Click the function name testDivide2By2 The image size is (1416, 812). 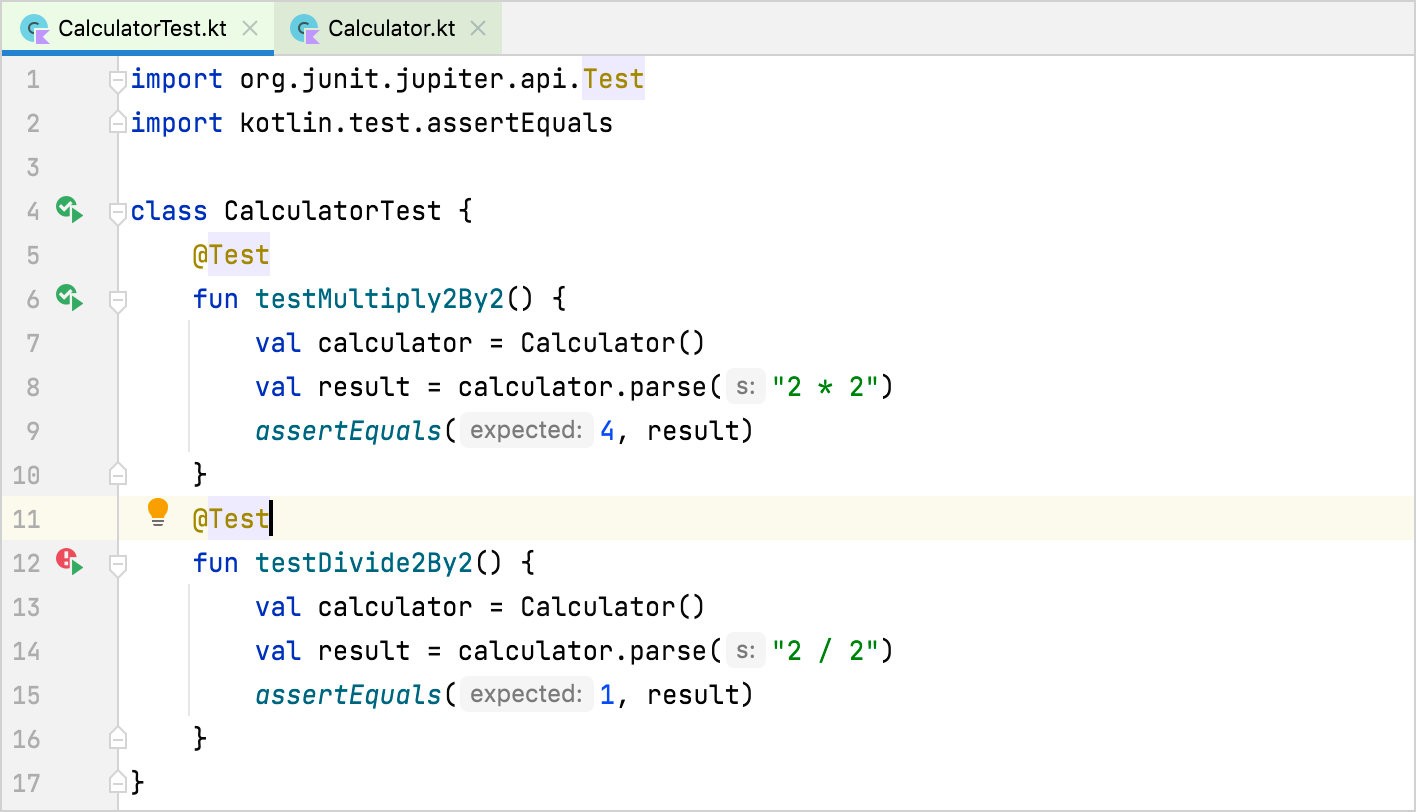364,563
